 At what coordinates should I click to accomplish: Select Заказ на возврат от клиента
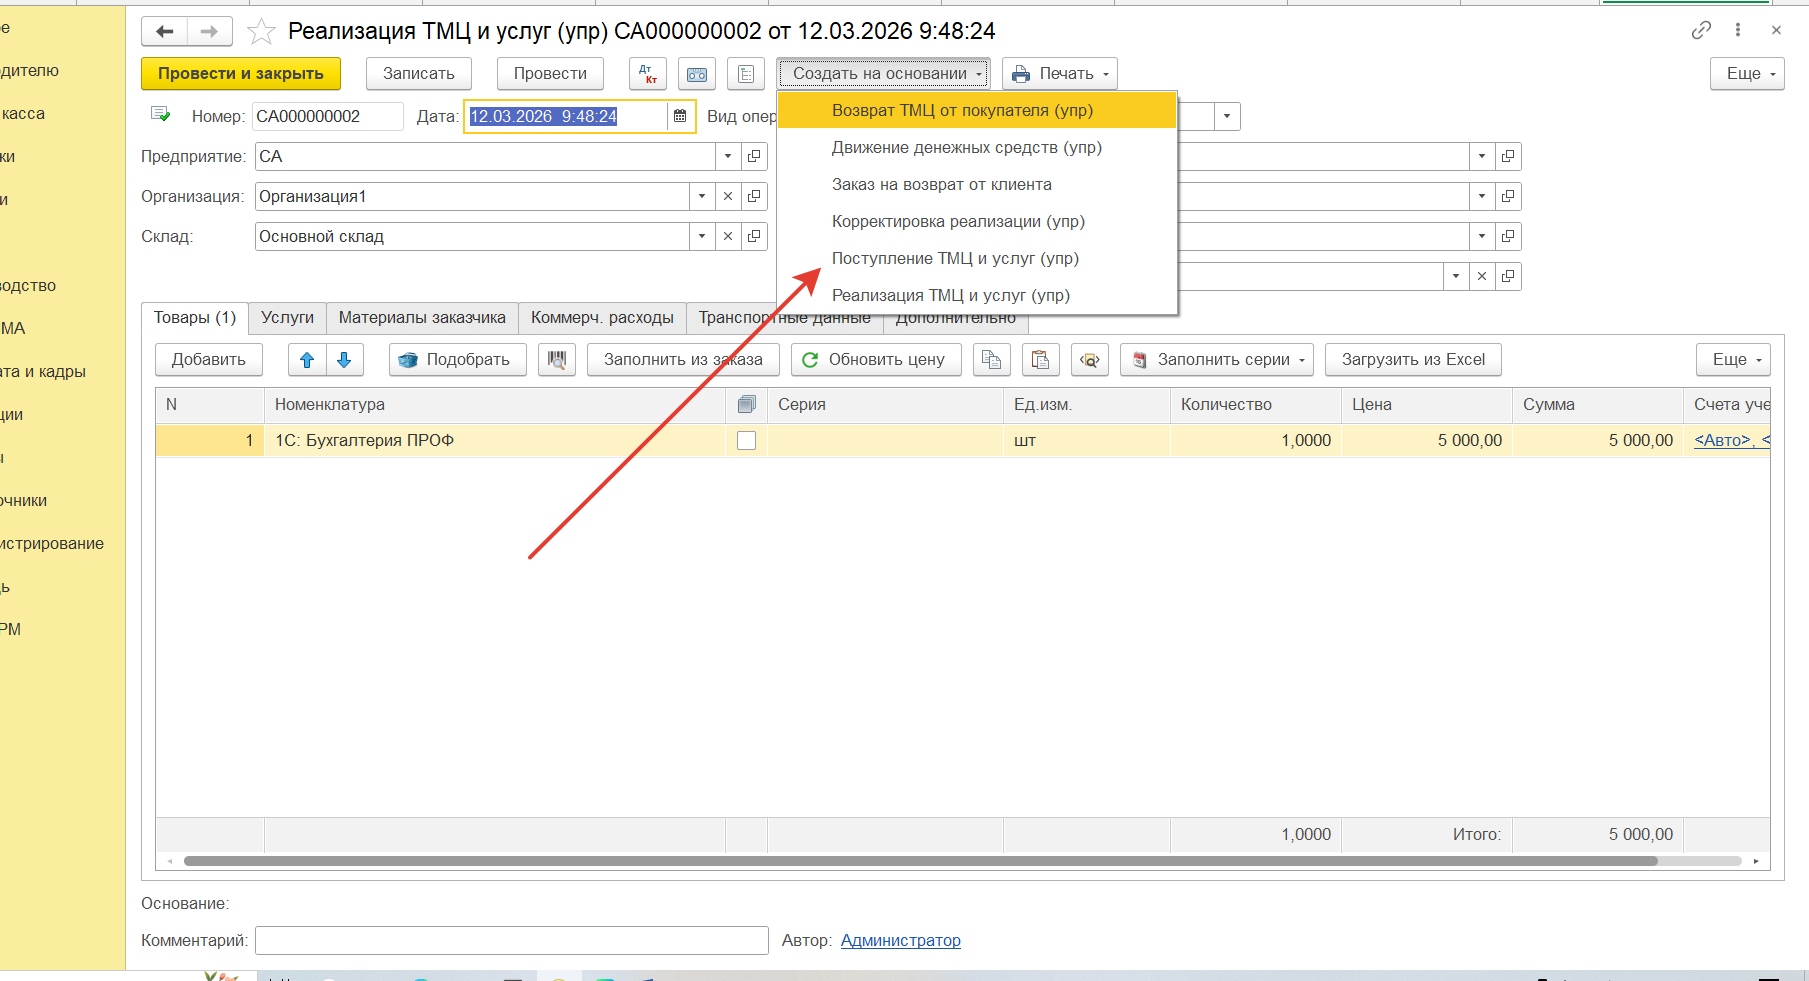pos(977,184)
